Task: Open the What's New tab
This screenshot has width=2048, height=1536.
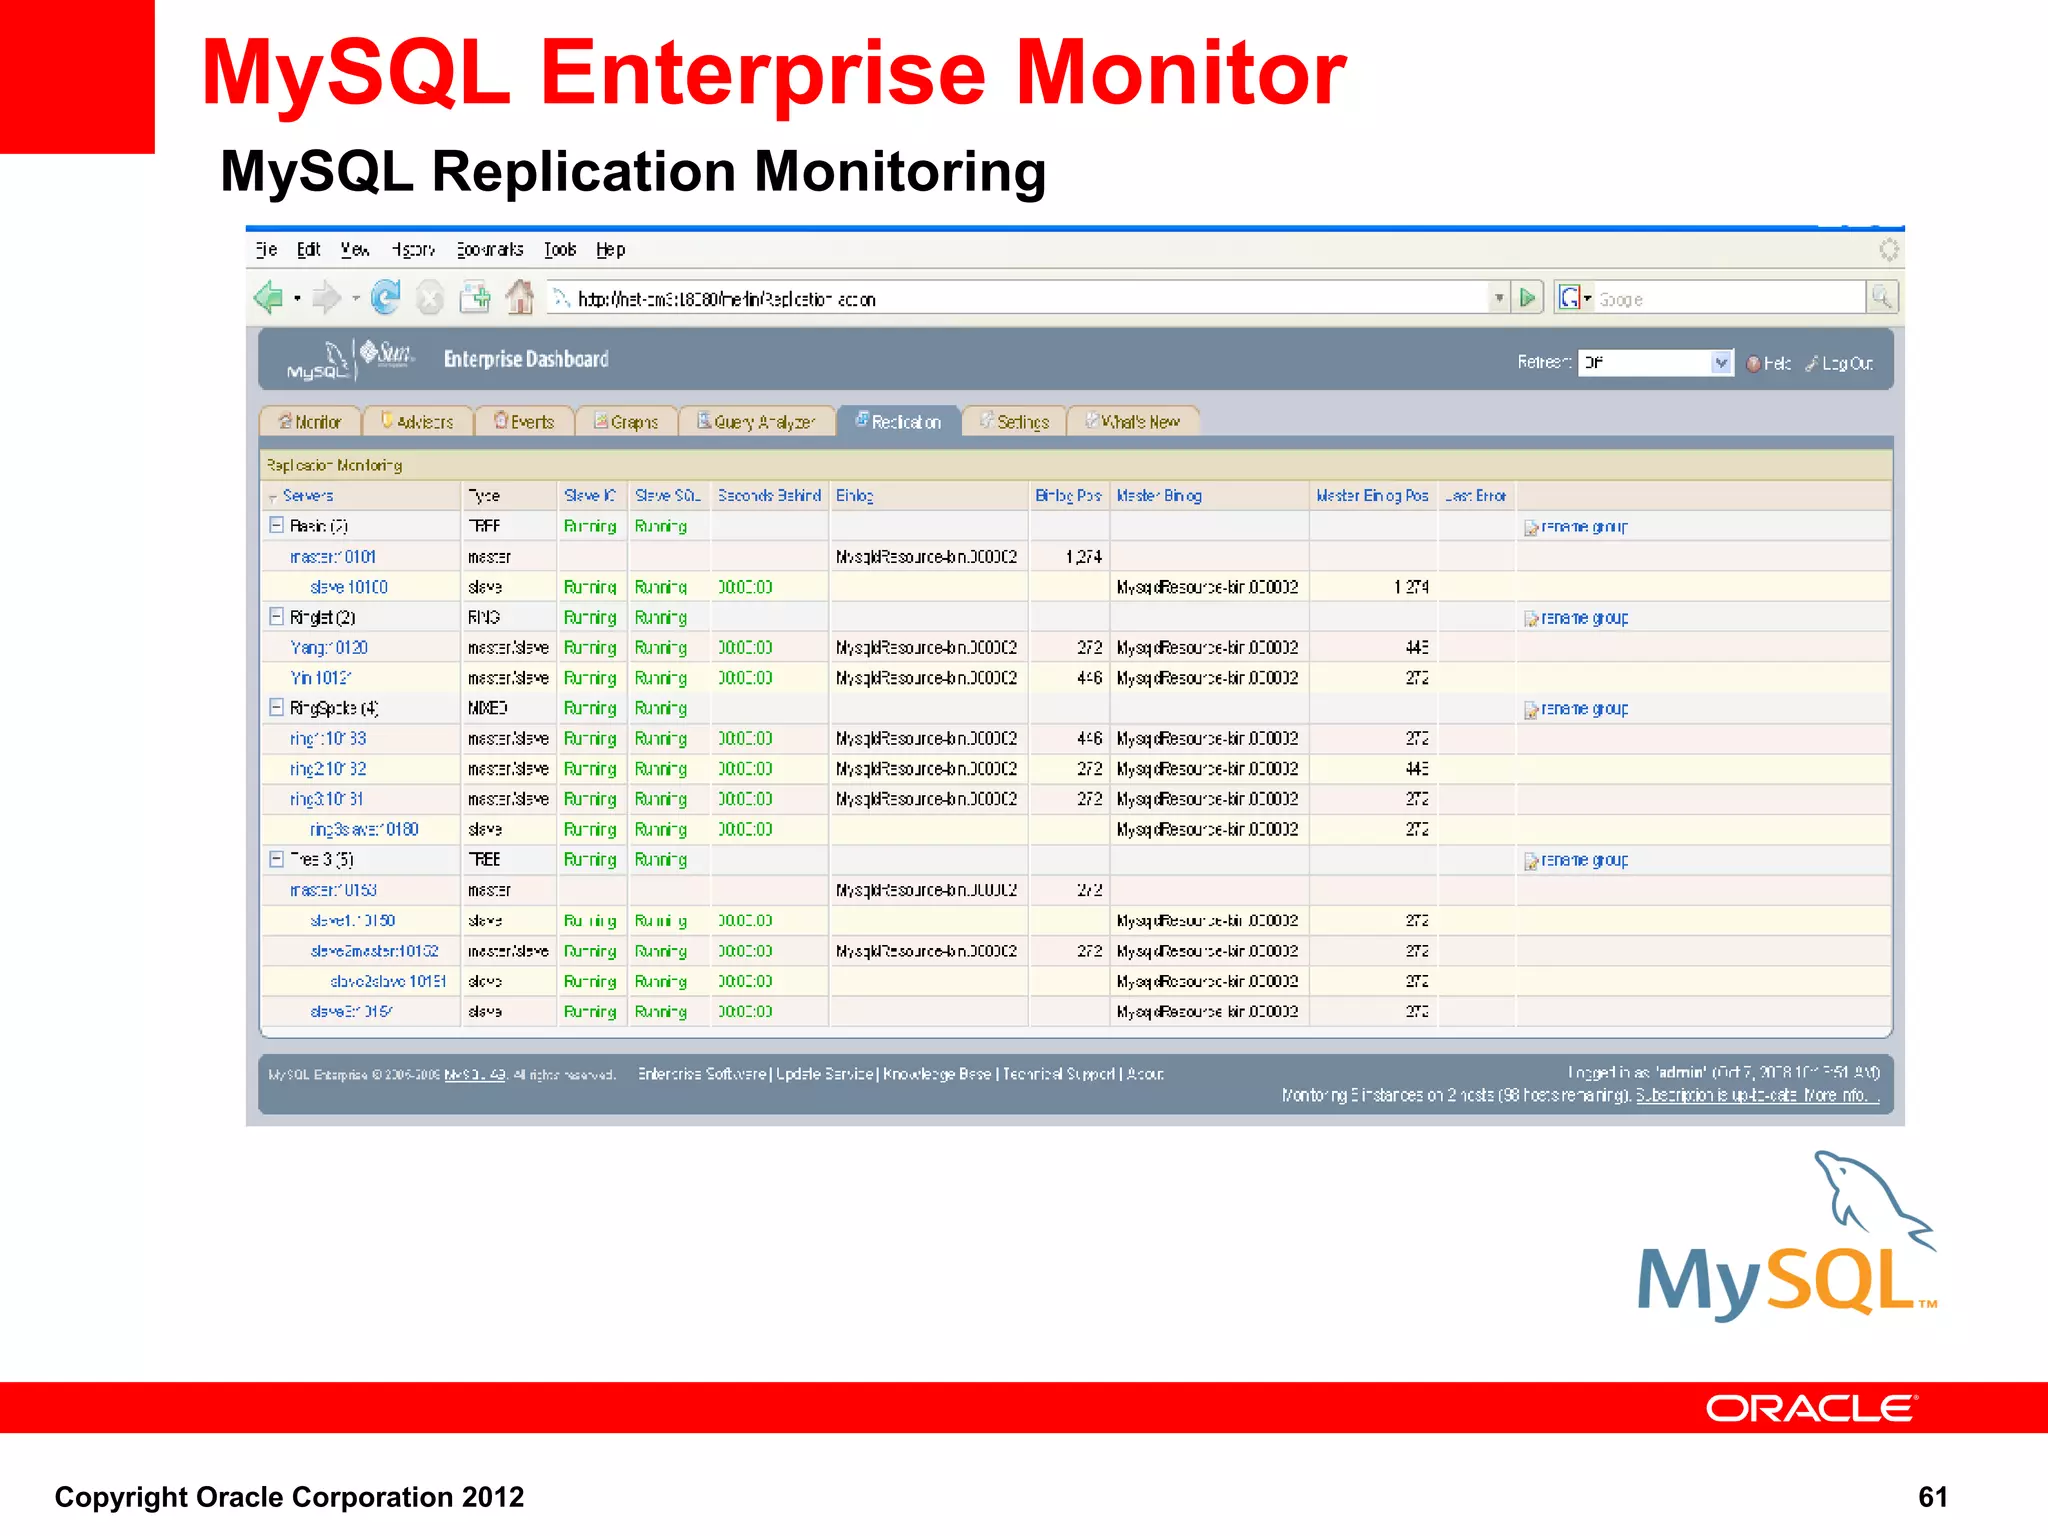Action: [x=1133, y=422]
